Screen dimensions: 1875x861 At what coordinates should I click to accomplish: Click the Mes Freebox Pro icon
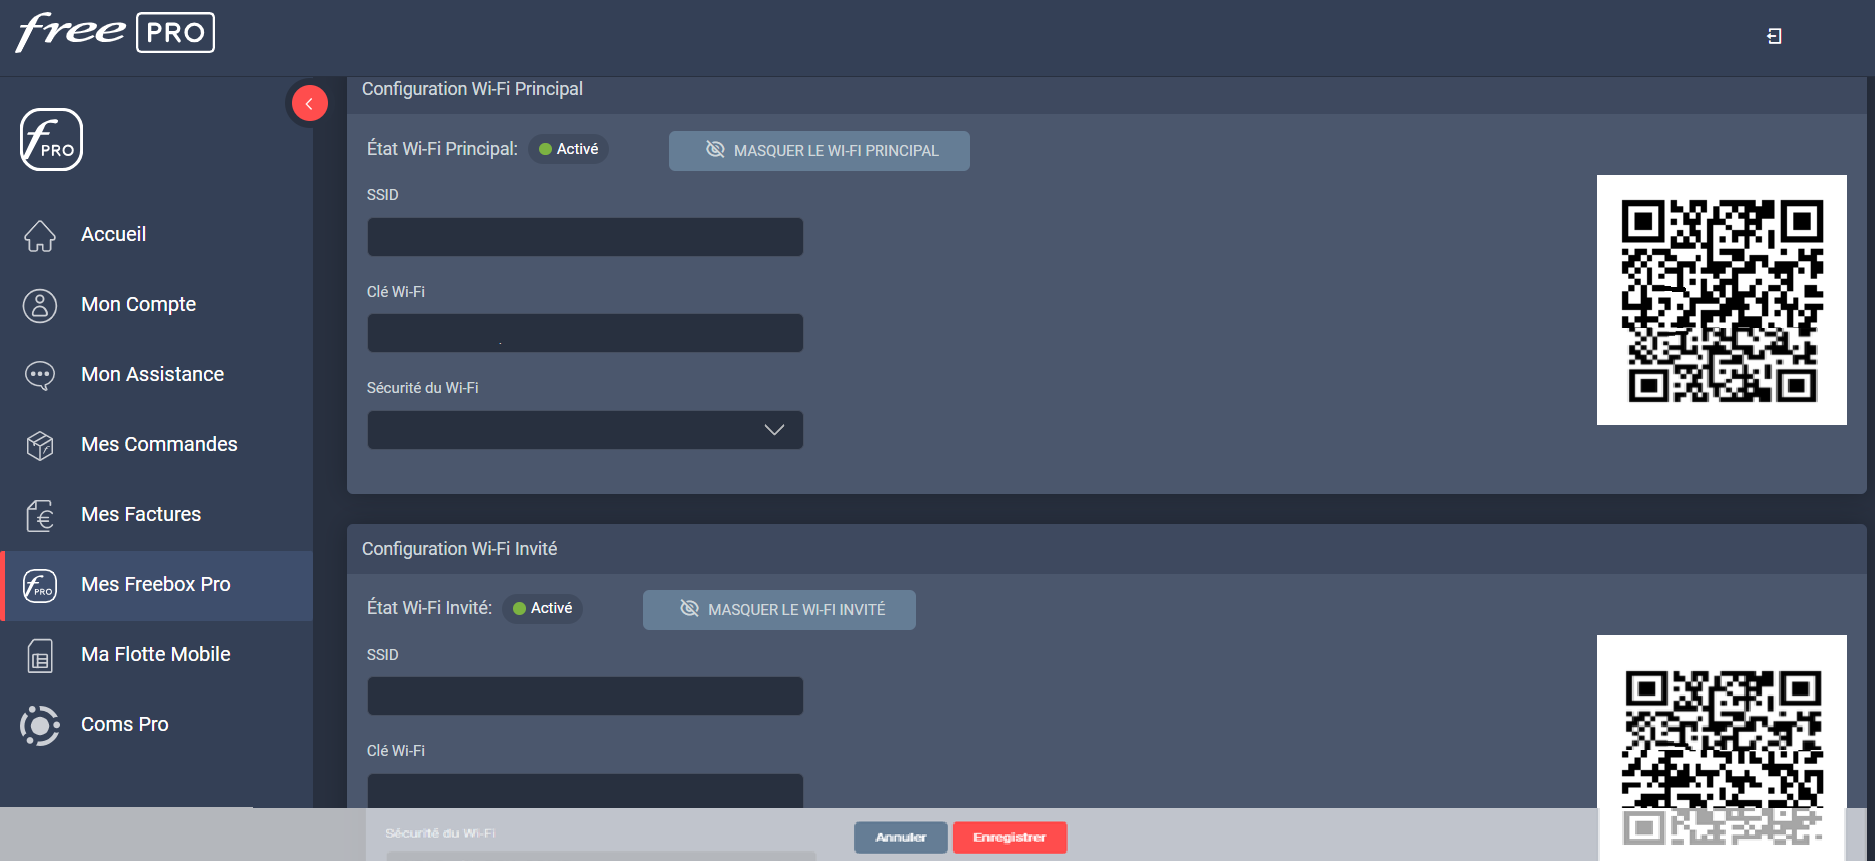40,585
